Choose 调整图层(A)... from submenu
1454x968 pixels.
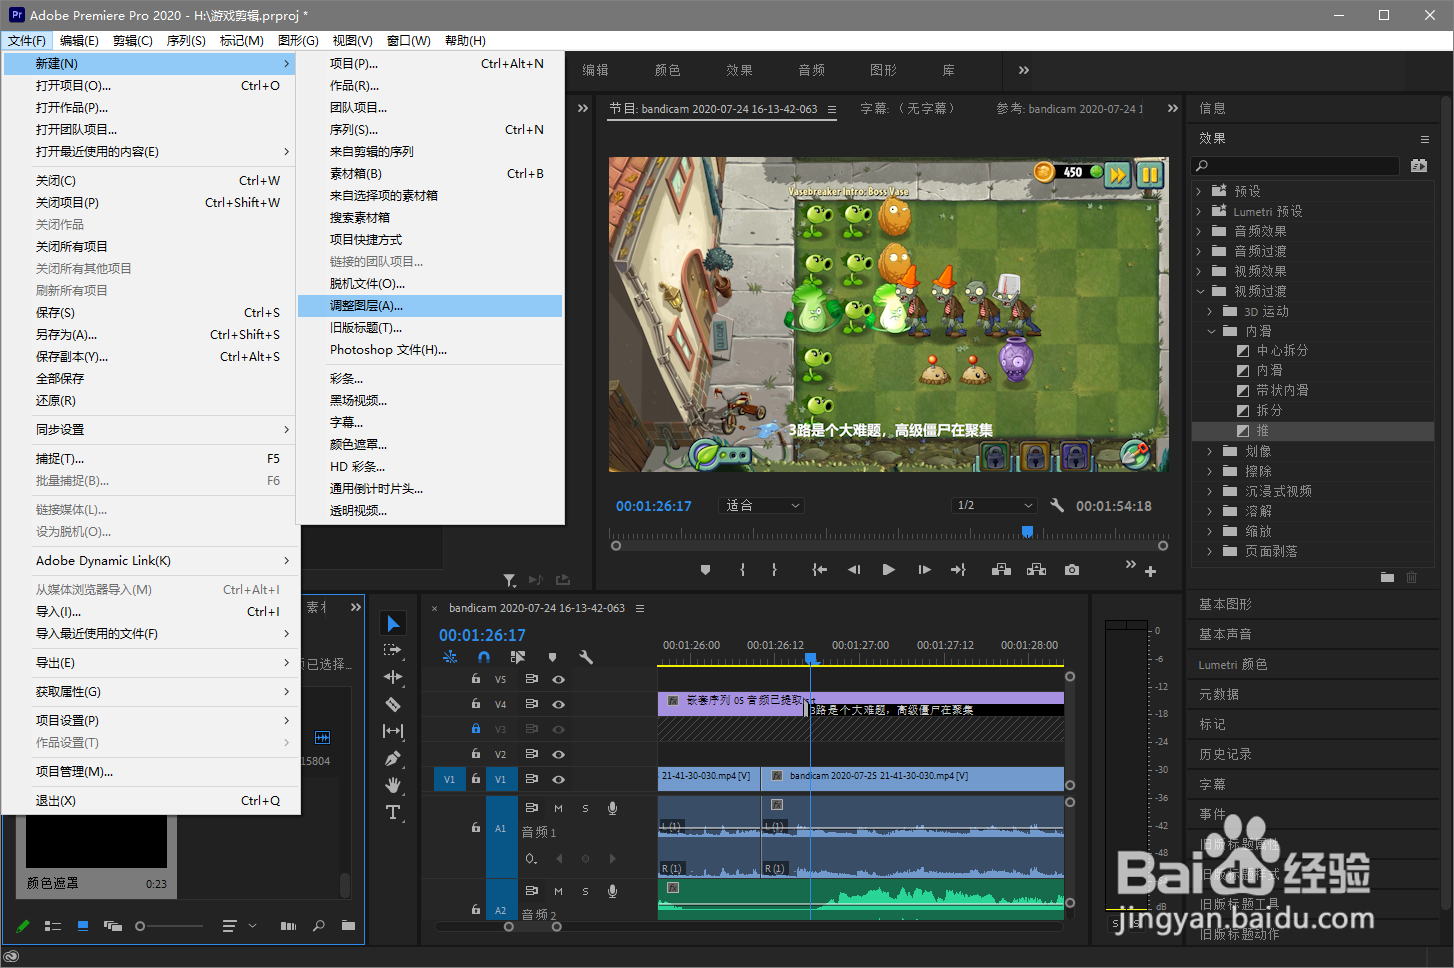(x=430, y=306)
